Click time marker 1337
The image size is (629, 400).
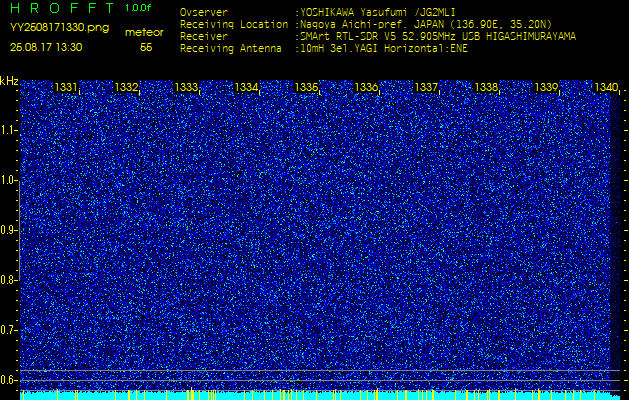(x=426, y=87)
